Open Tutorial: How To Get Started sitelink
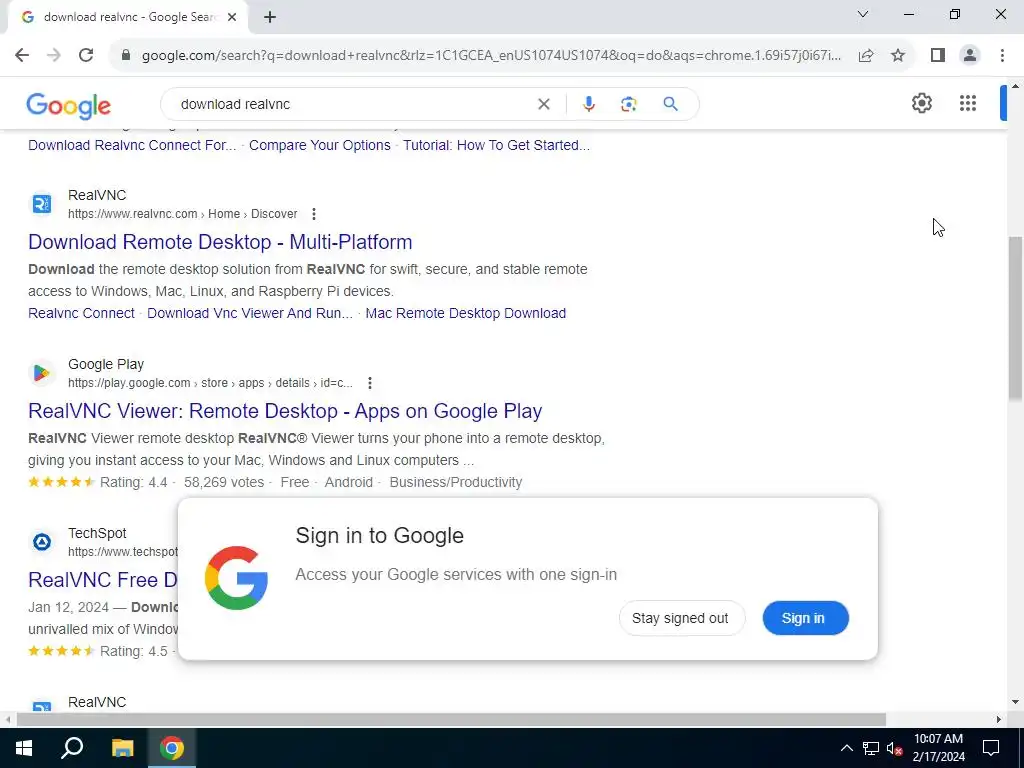The image size is (1024, 768). point(496,145)
